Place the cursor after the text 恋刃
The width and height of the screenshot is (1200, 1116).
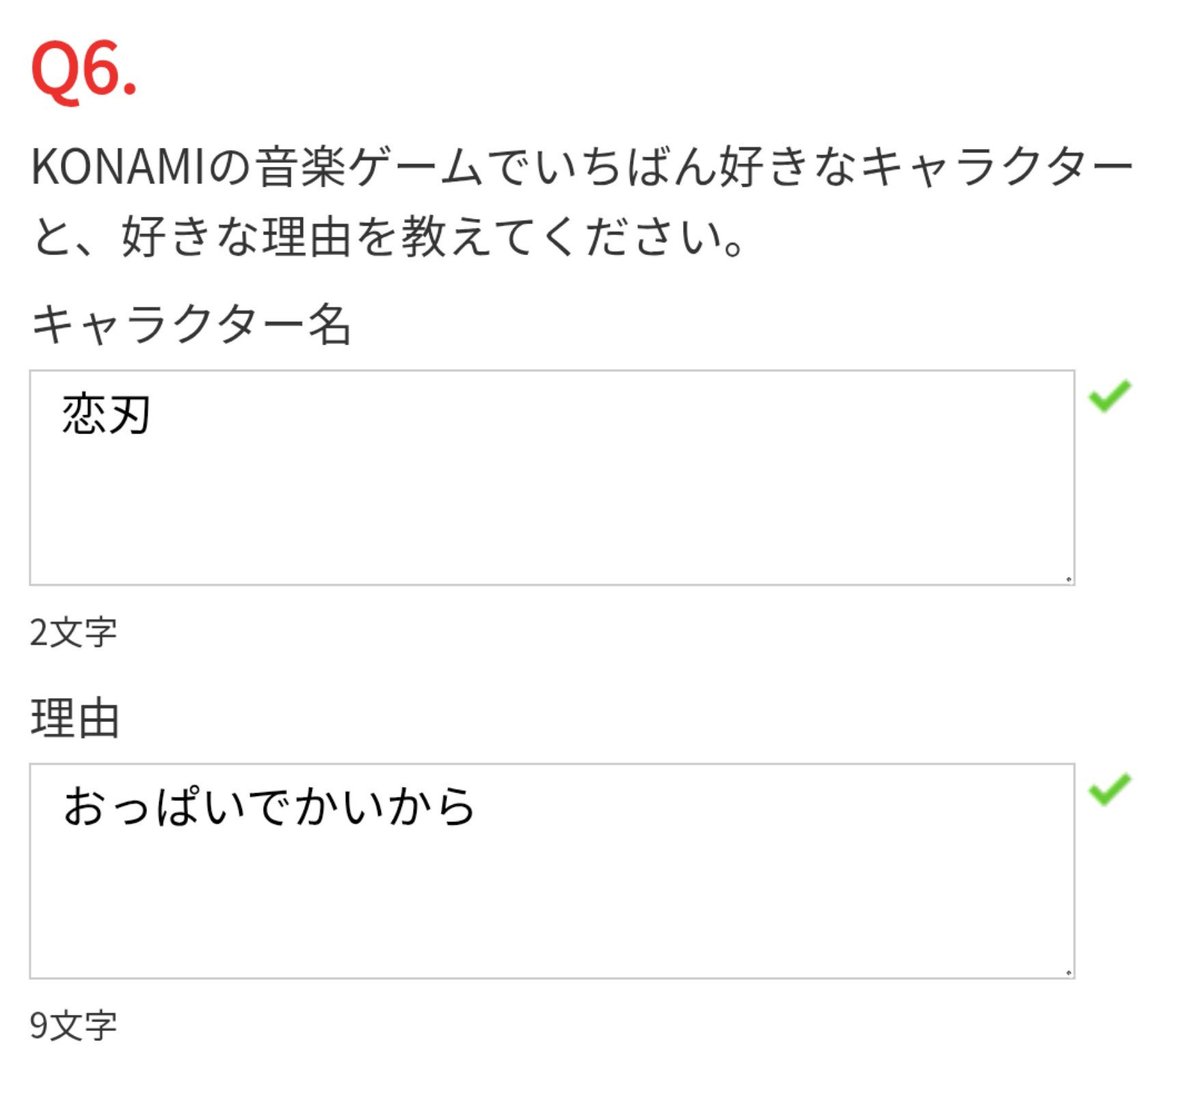154,414
